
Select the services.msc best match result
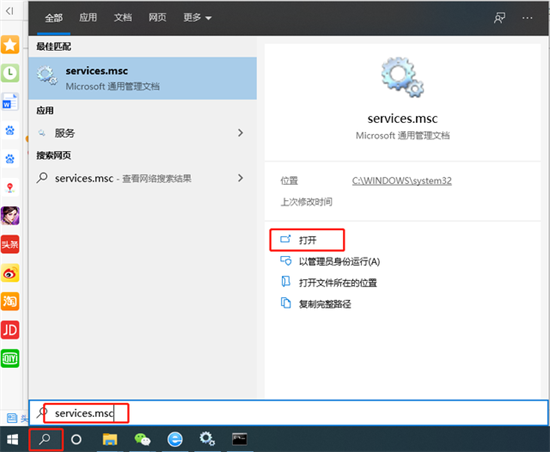pyautogui.click(x=143, y=78)
